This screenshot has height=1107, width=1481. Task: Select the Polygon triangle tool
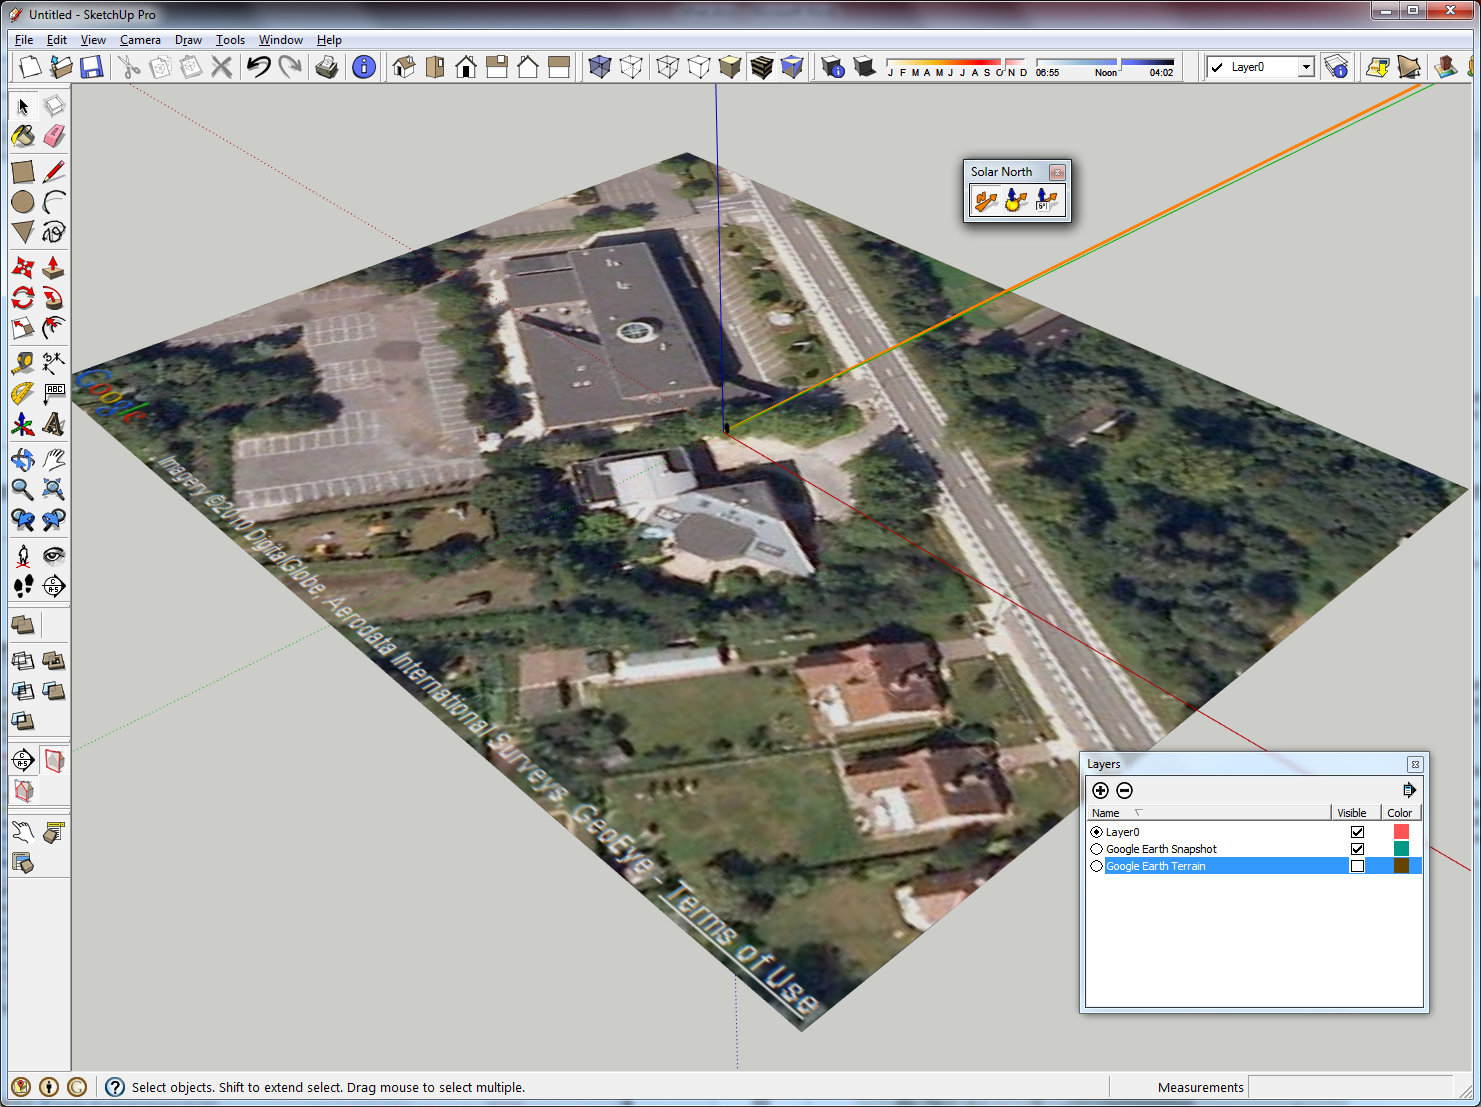[23, 232]
